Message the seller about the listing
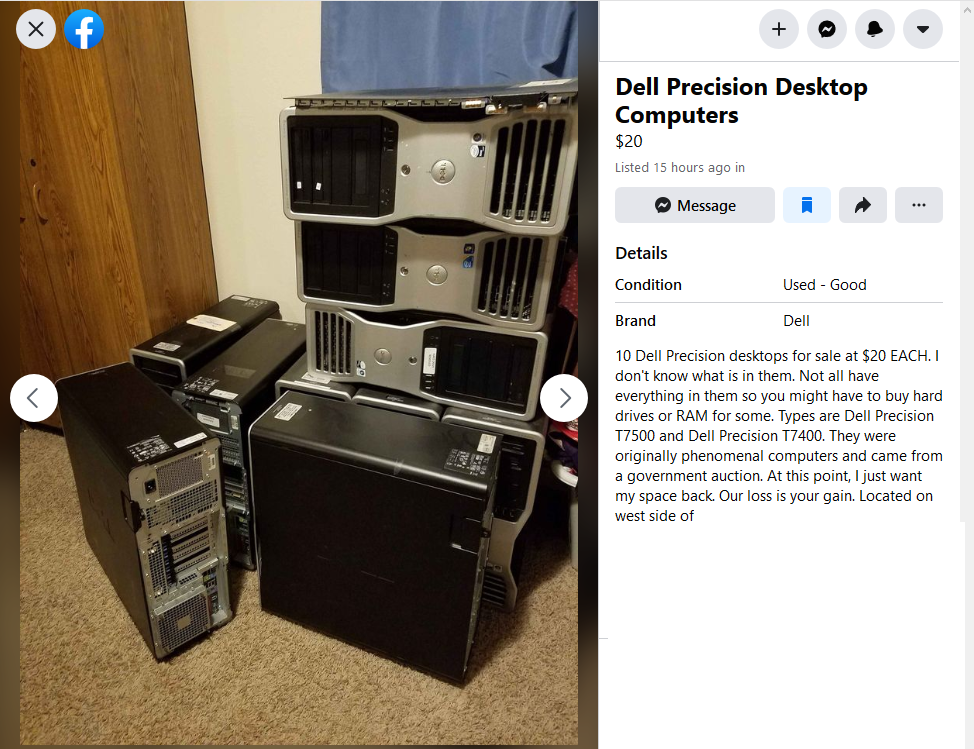 click(694, 205)
